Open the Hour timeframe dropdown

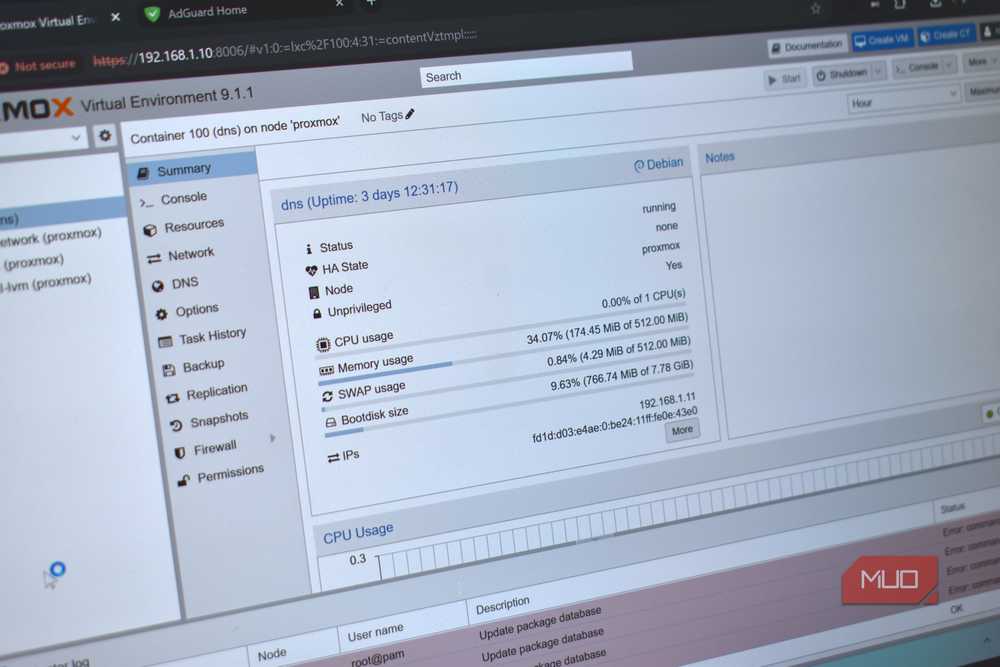pos(904,99)
